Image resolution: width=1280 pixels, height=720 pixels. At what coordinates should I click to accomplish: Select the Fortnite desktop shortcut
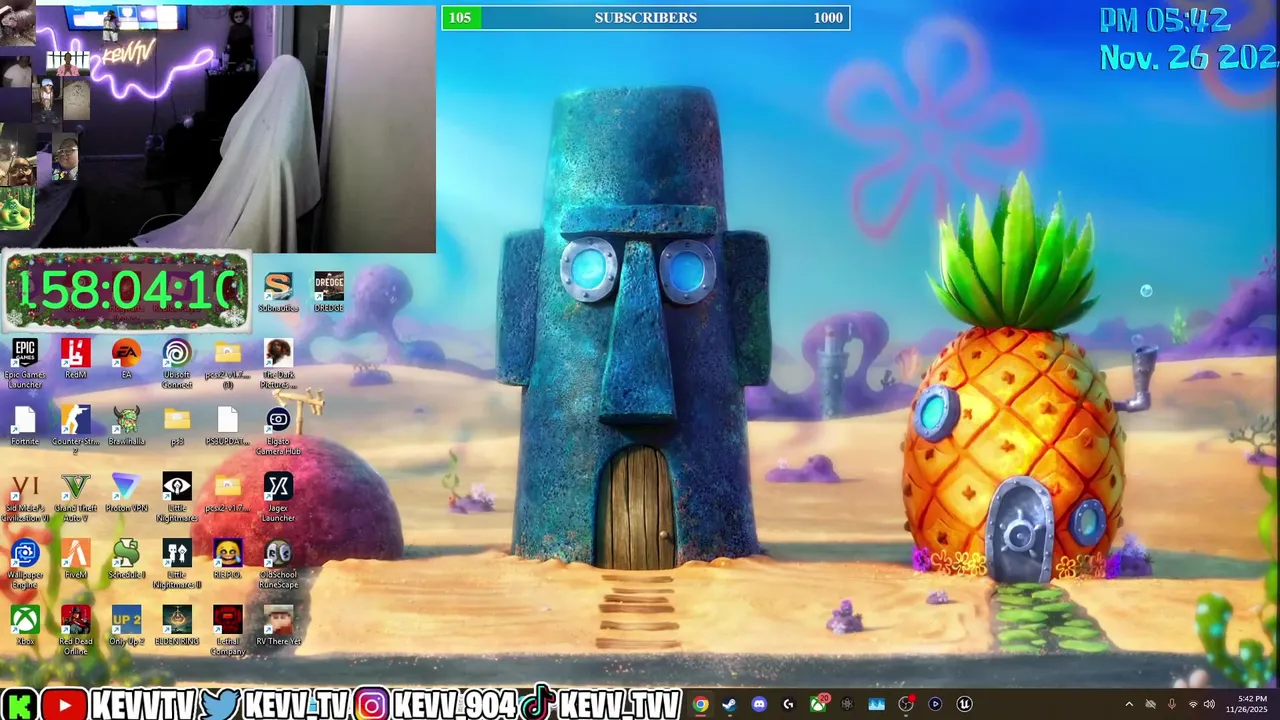coord(25,426)
